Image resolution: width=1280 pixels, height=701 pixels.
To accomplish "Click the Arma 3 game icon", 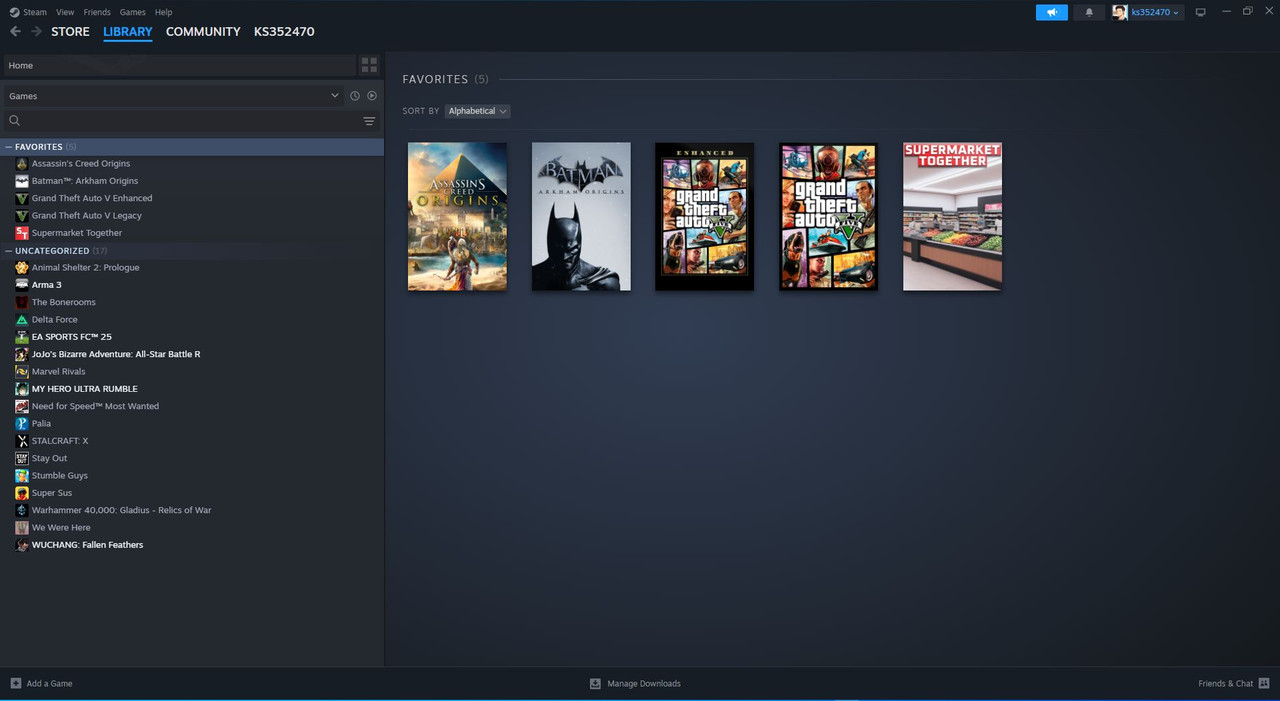I will coord(22,285).
